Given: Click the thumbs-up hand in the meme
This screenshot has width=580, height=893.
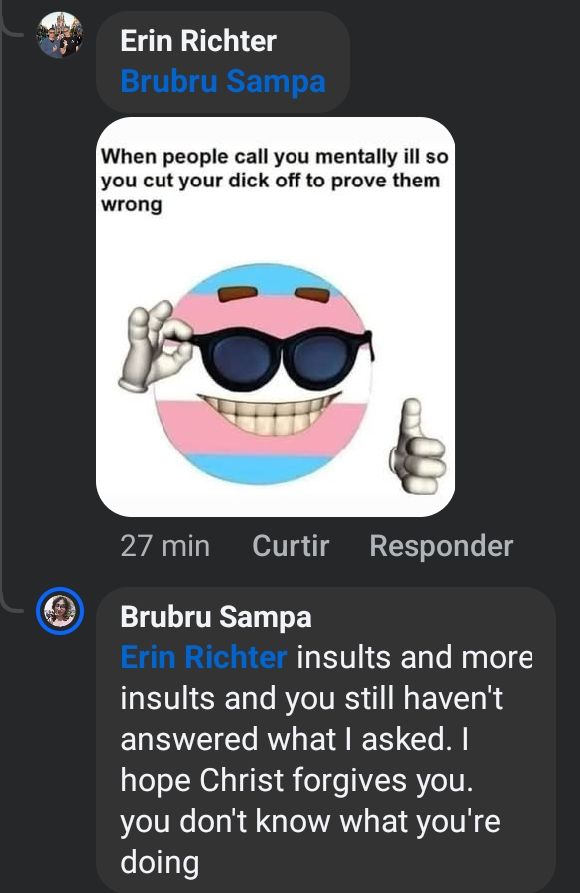Looking at the screenshot, I should tap(417, 446).
